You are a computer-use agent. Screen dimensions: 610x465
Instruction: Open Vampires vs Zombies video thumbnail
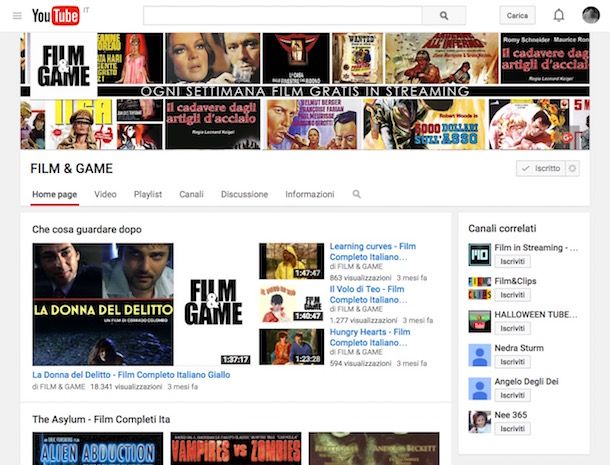pyautogui.click(x=236, y=448)
